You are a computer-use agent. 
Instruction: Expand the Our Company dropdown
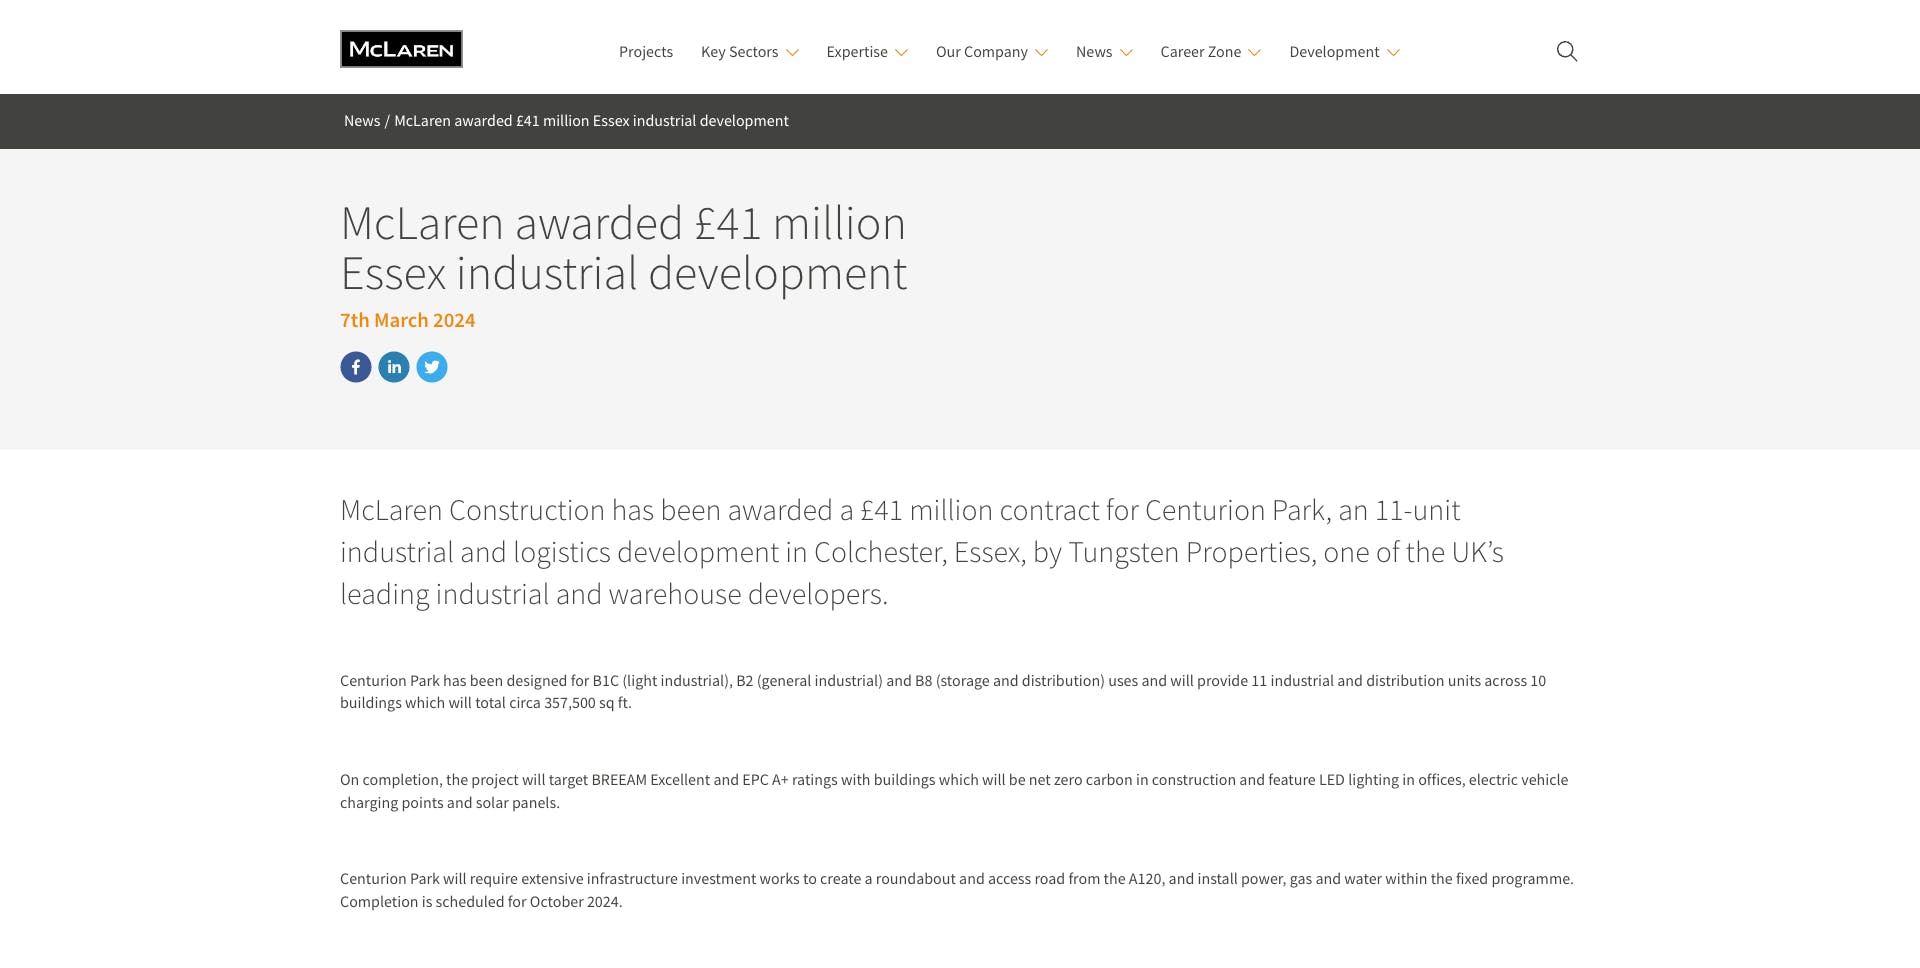tap(990, 52)
